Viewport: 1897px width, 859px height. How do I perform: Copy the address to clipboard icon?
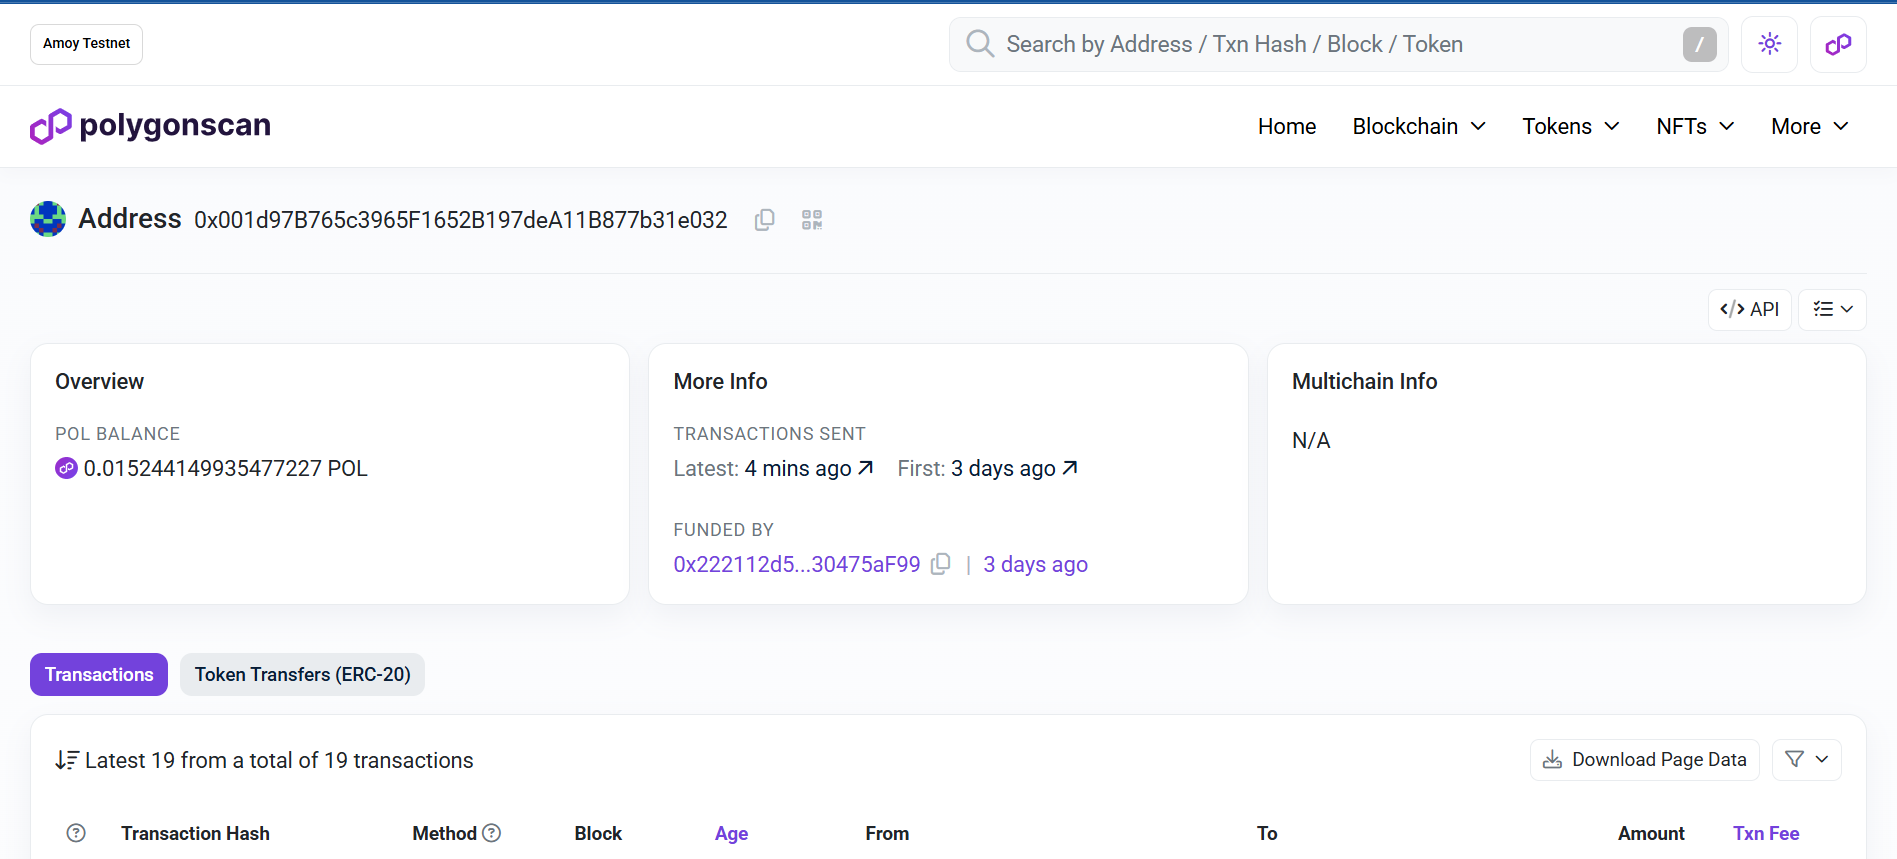[x=765, y=220]
